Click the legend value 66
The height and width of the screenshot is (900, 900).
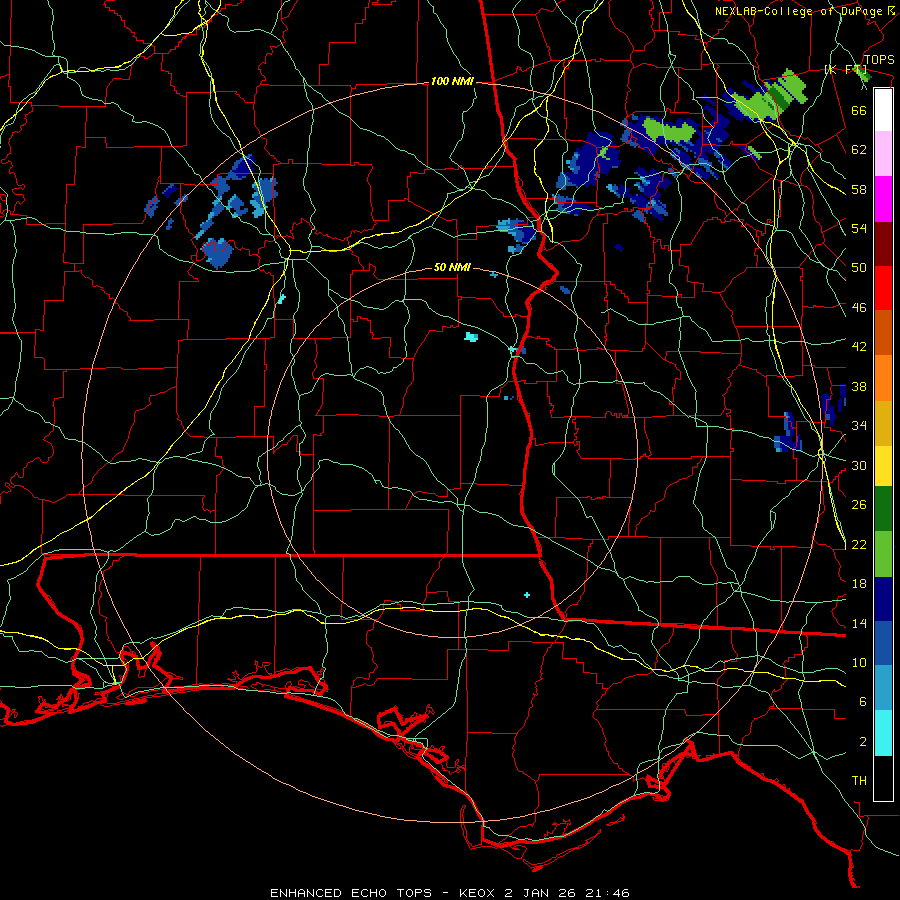coord(859,110)
